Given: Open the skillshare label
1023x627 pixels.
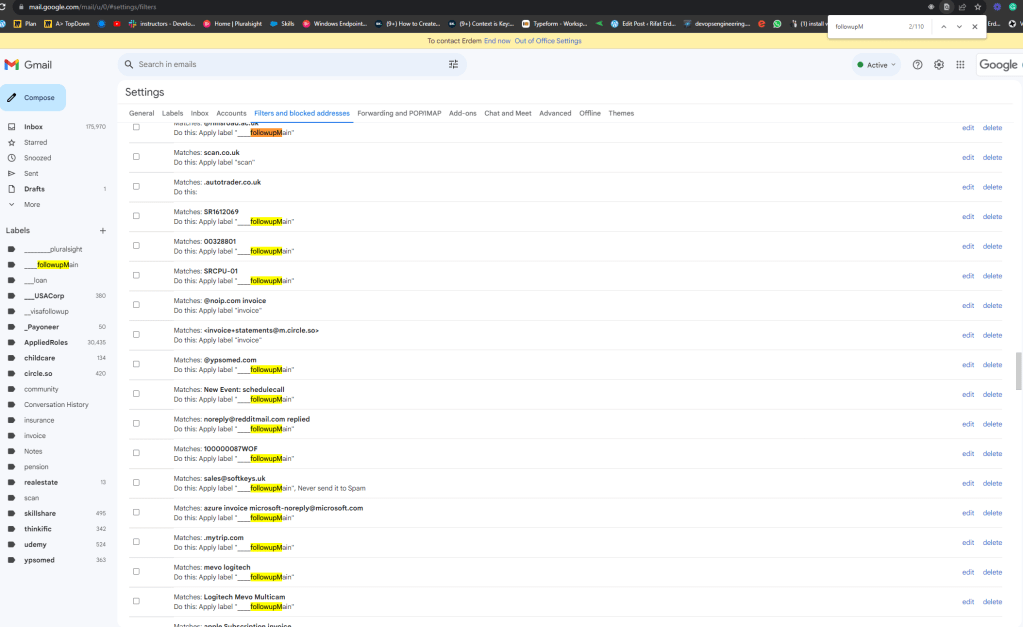Looking at the screenshot, I should point(40,513).
